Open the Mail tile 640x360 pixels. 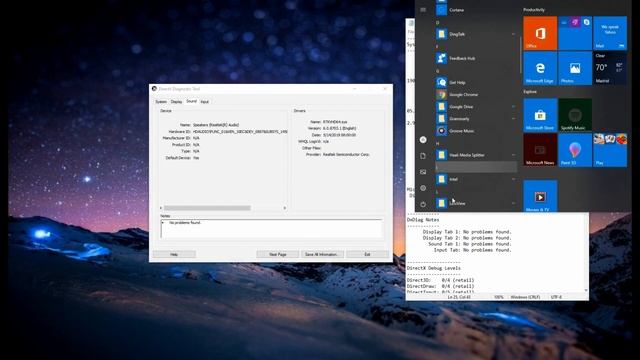[x=610, y=33]
